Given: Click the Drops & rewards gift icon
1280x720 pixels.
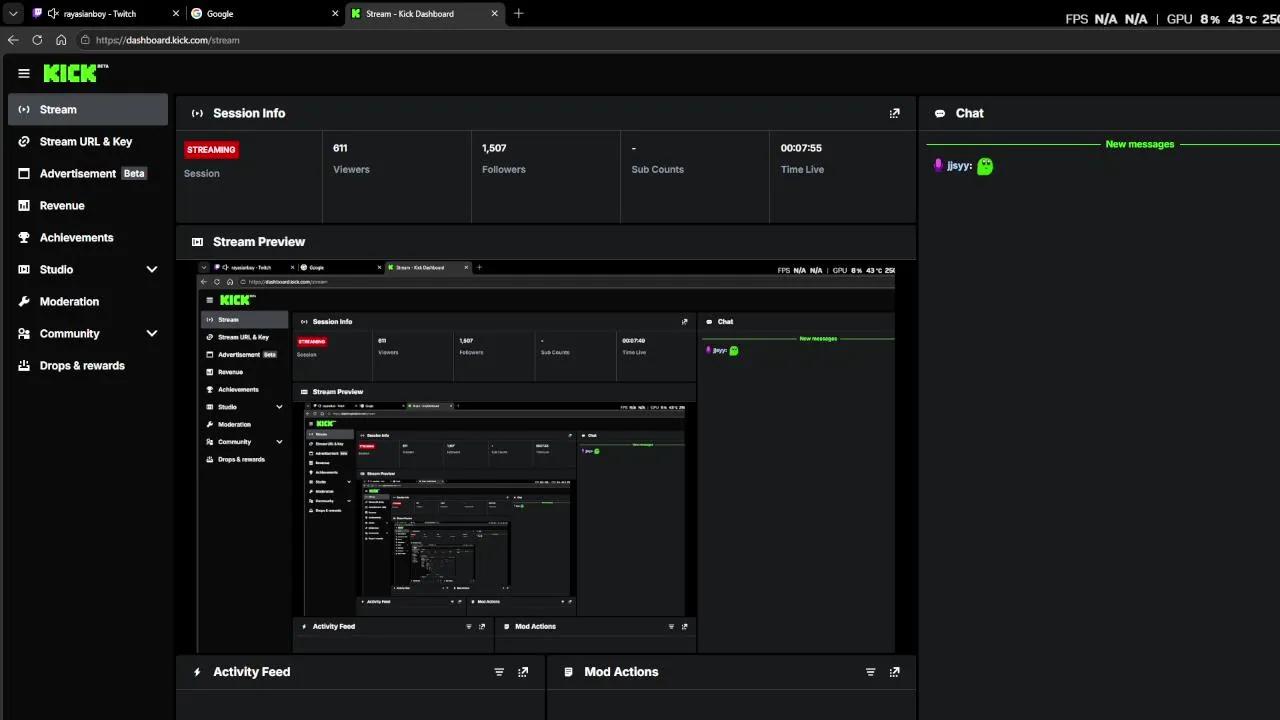Looking at the screenshot, I should (x=24, y=366).
